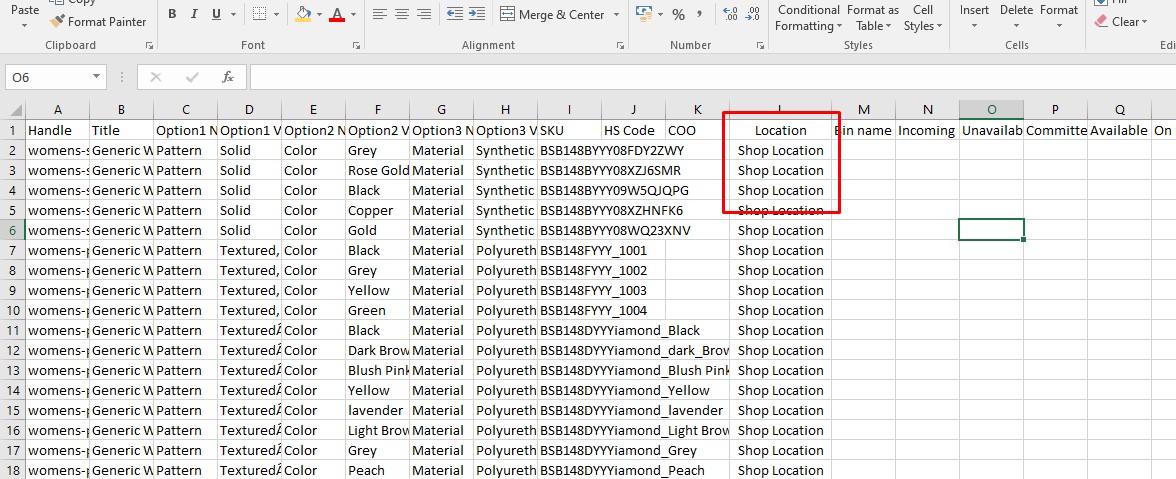Image resolution: width=1176 pixels, height=479 pixels.
Task: Click the Increase Indent icon
Action: coord(478,14)
